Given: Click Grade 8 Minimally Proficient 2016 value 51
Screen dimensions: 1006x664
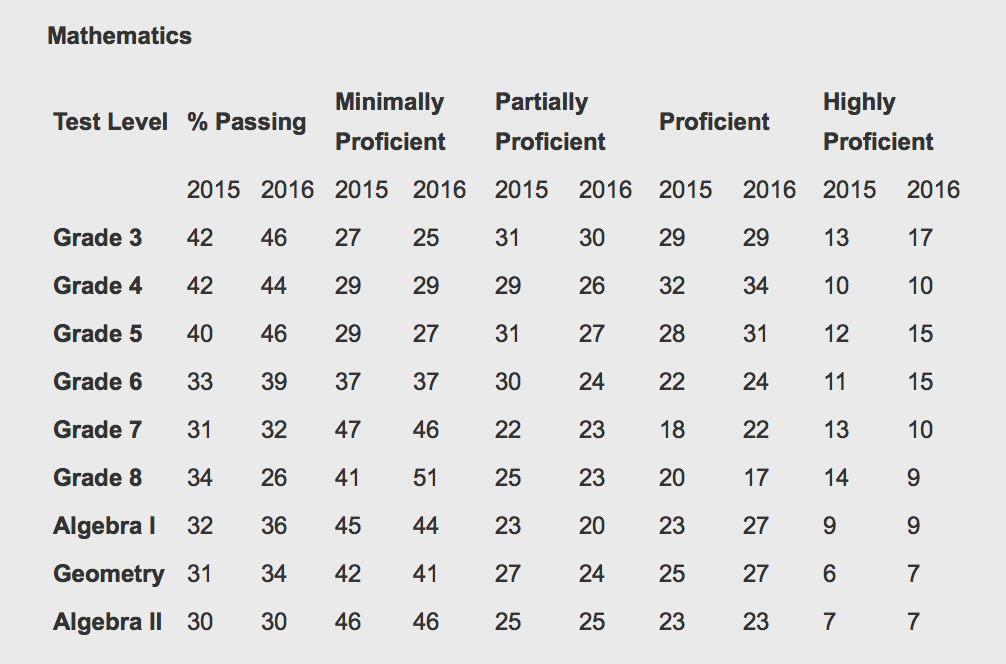Looking at the screenshot, I should (425, 477).
